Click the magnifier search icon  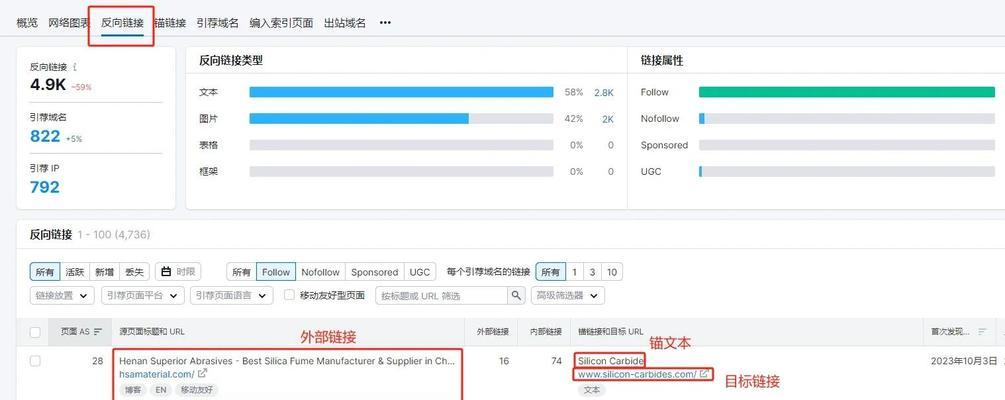tap(516, 296)
